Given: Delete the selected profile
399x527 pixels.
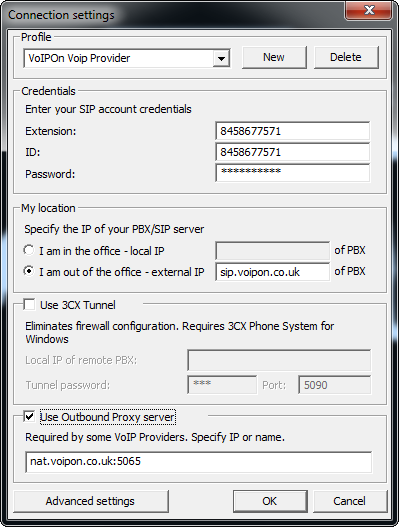Looking at the screenshot, I should 346,57.
